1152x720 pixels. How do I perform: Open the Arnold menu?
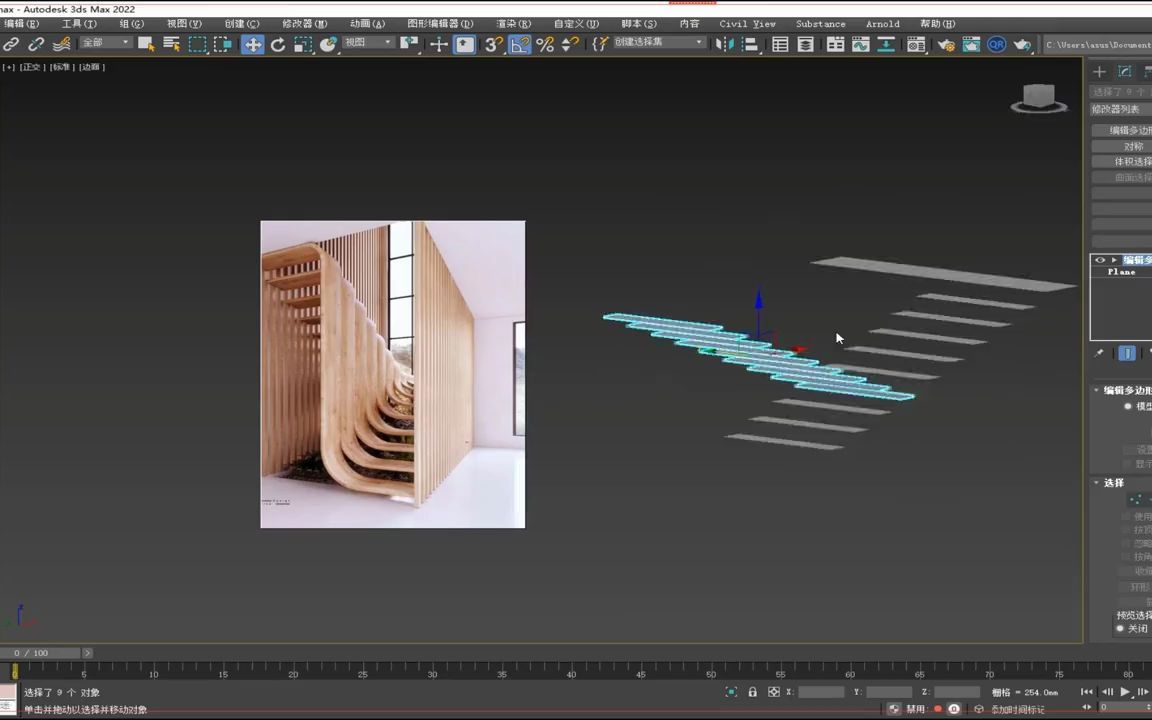pyautogui.click(x=882, y=23)
